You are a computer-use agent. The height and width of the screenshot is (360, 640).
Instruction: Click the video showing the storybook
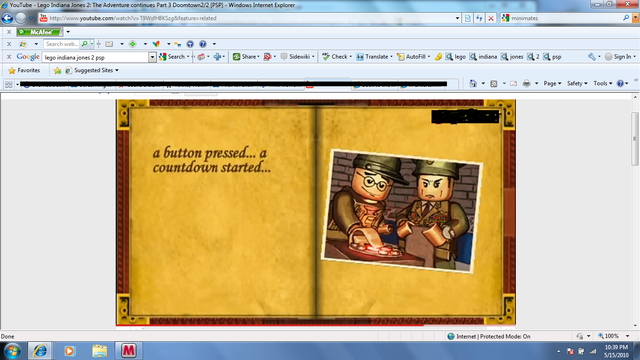coord(316,212)
